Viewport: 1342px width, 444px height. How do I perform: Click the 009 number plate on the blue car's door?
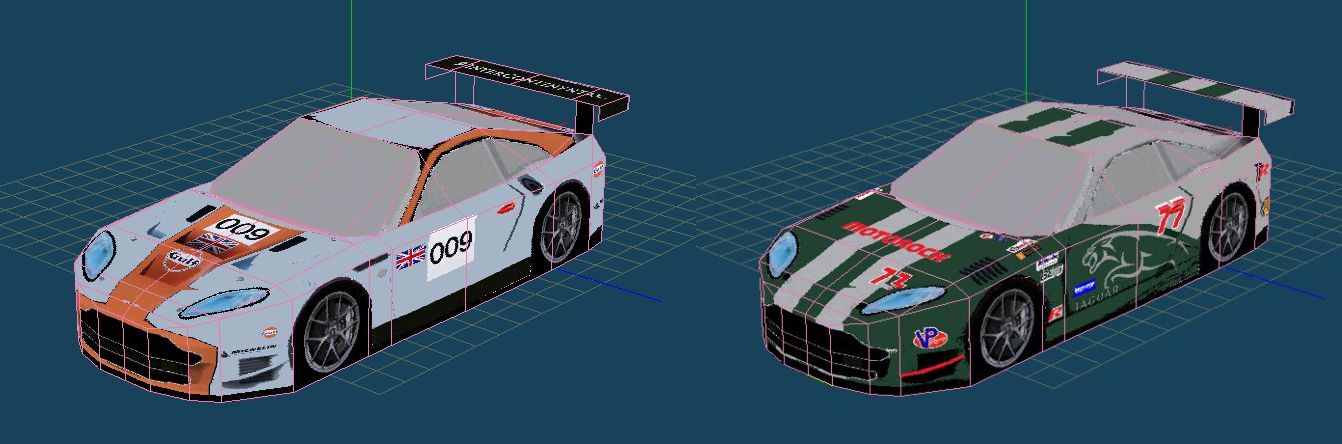(x=451, y=247)
